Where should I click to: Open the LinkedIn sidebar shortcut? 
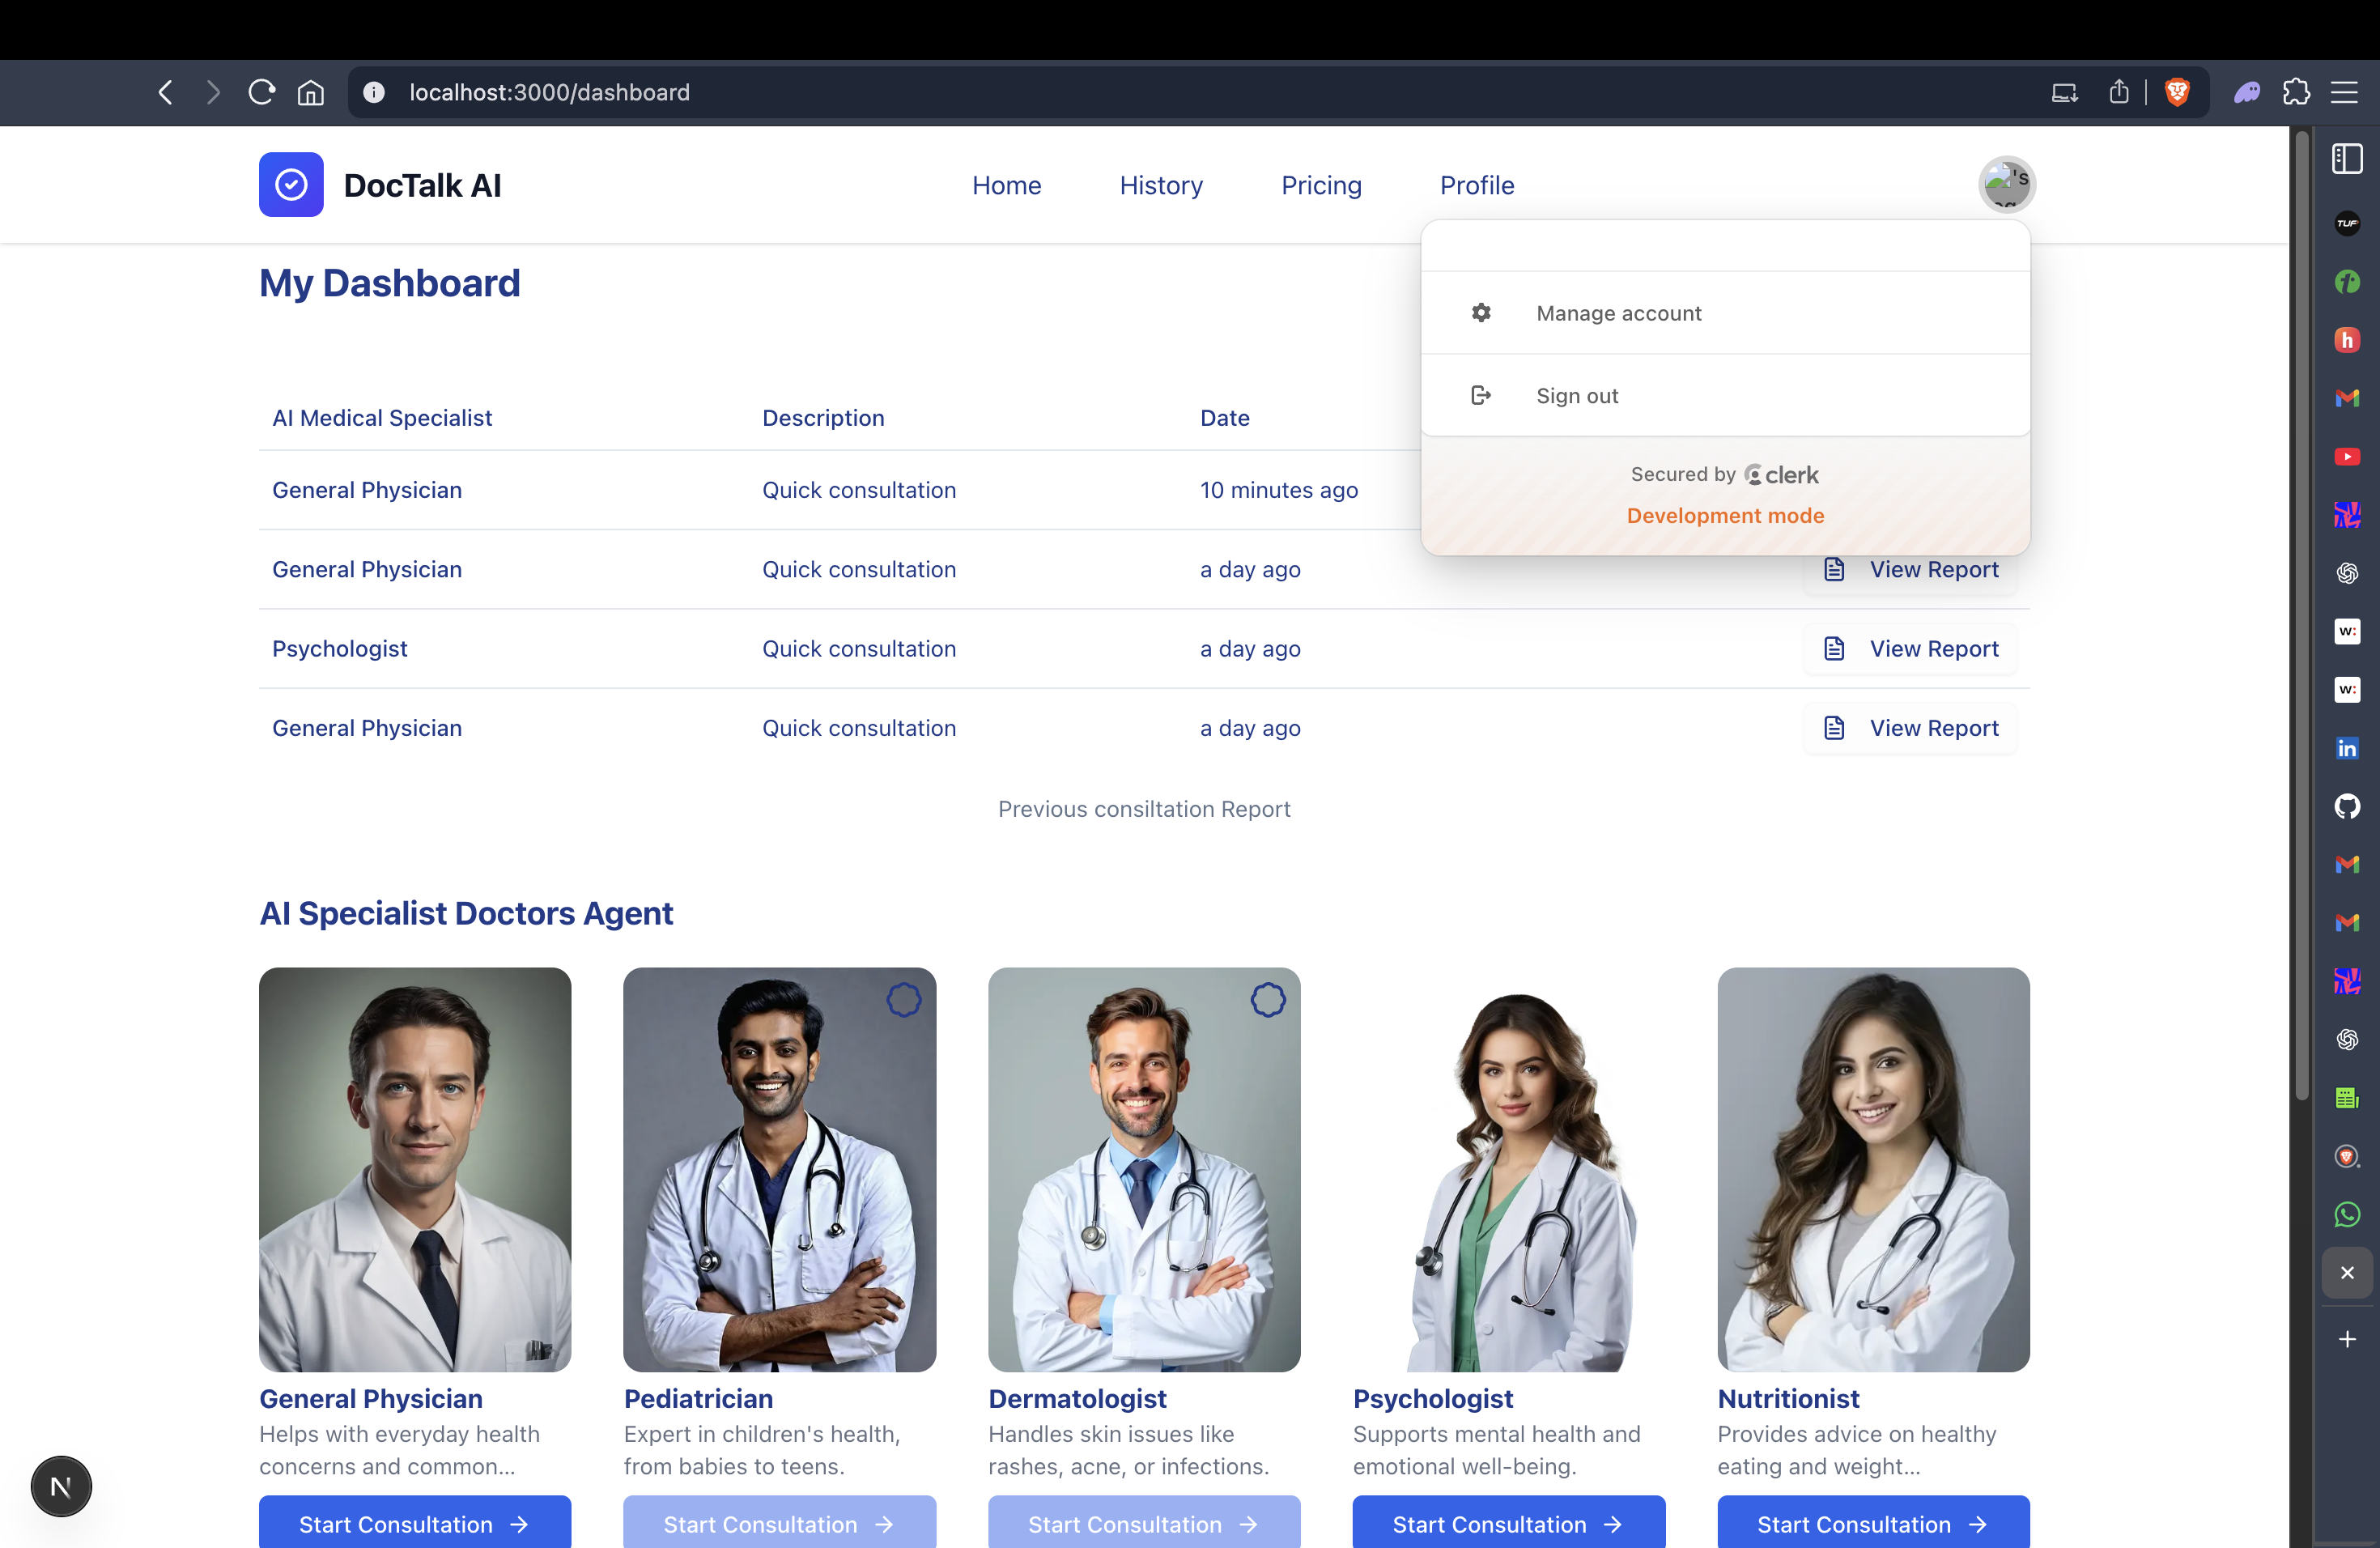2346,748
